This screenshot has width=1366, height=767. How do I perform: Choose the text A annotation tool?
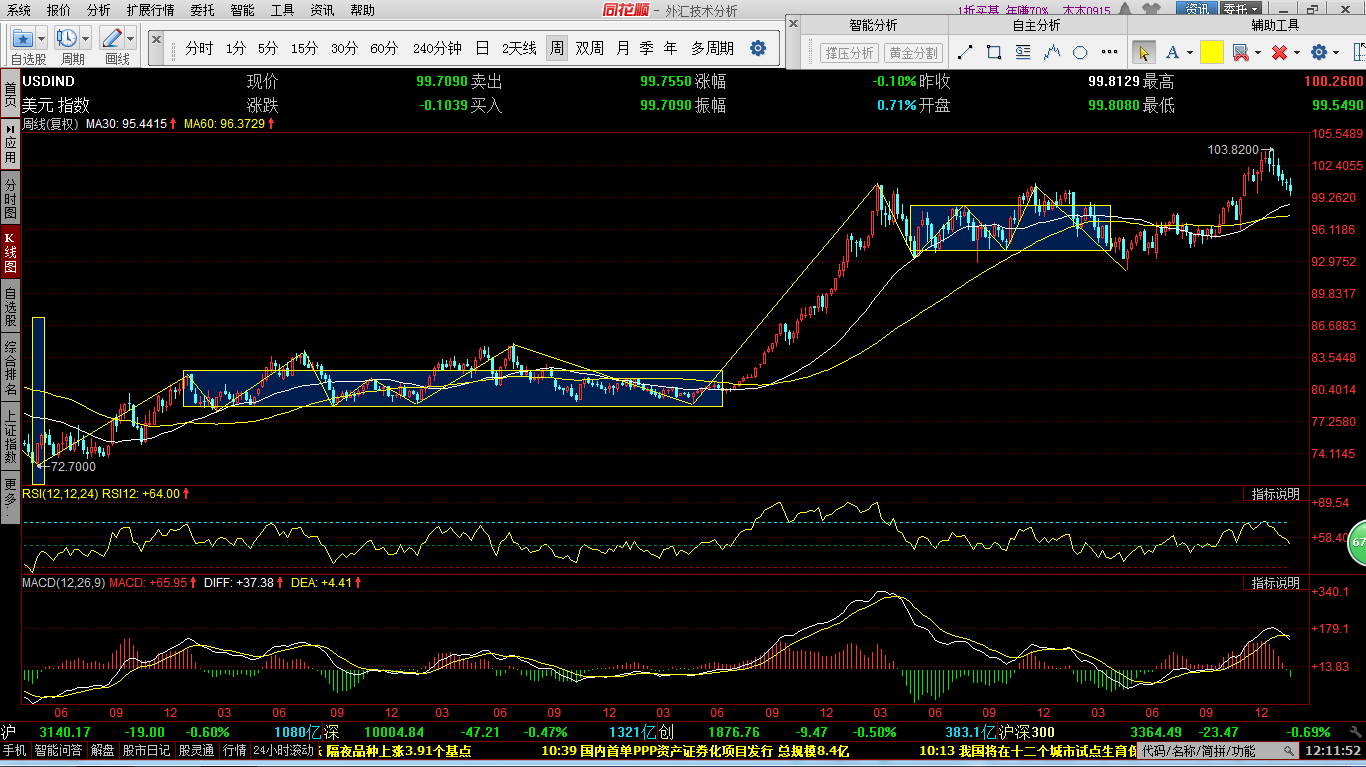point(1172,52)
